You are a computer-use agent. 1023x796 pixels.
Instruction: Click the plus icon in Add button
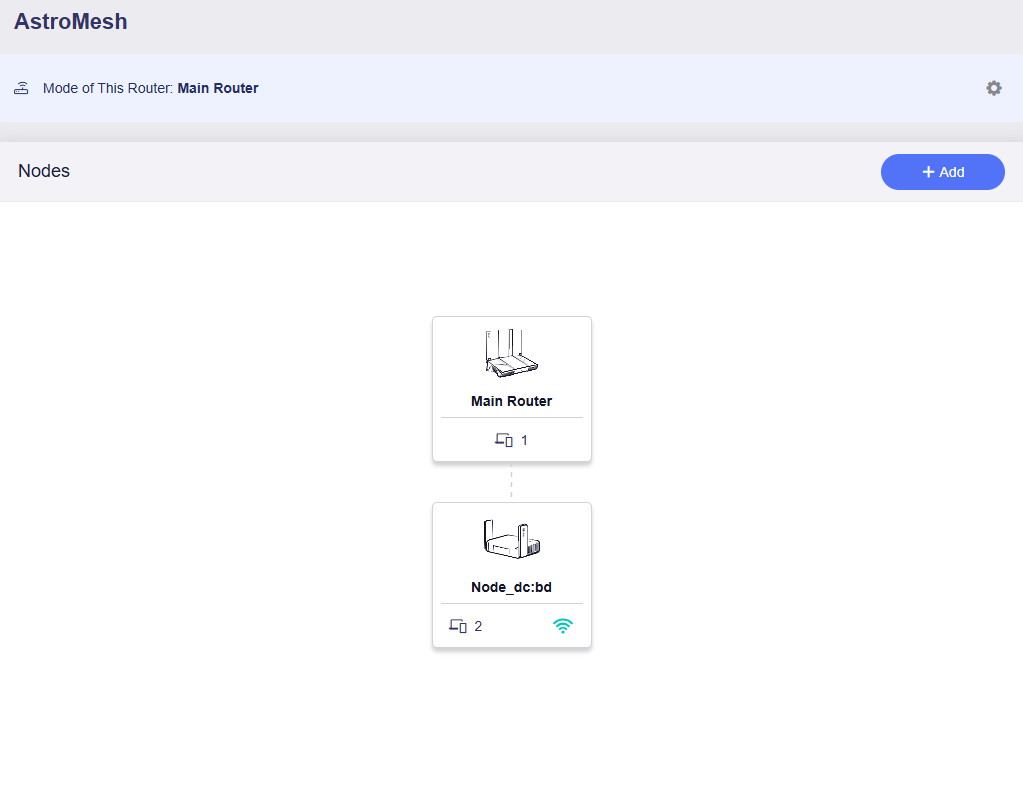(x=928, y=172)
